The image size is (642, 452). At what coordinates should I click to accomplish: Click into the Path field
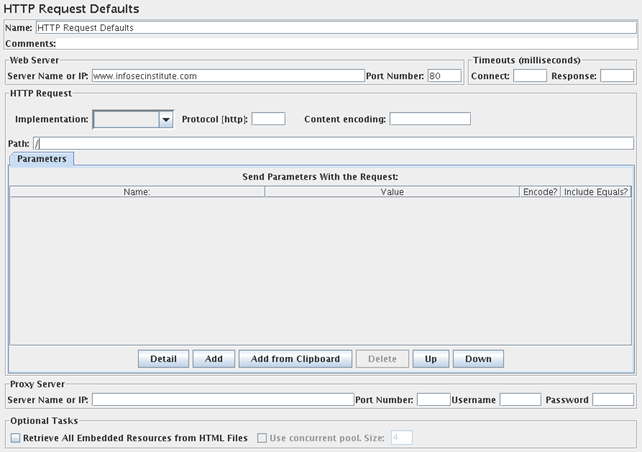(x=333, y=143)
